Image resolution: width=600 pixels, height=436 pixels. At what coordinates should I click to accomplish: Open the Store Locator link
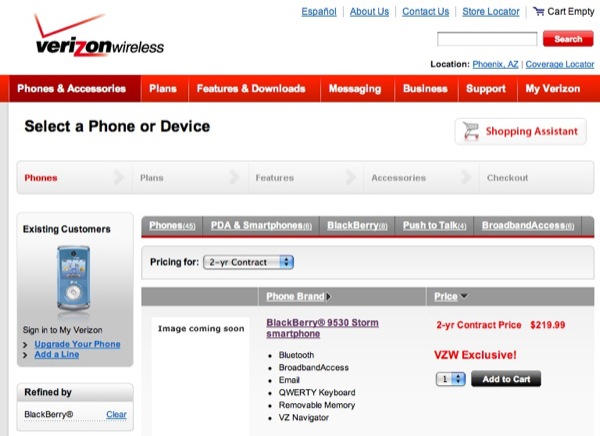click(490, 12)
